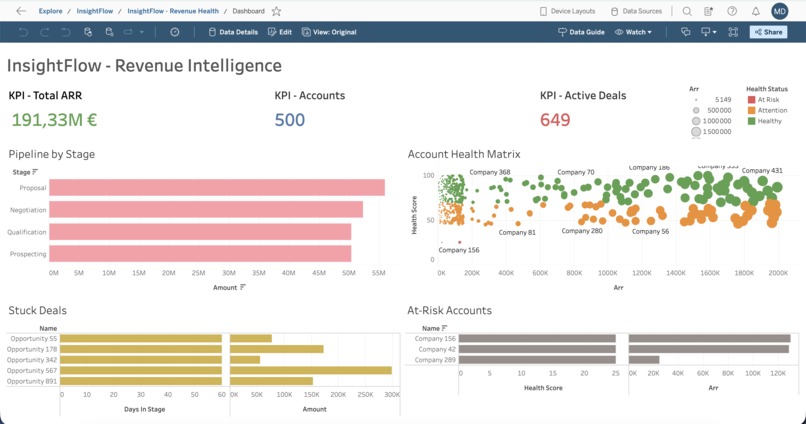The width and height of the screenshot is (806, 424).
Task: Click the Revert arrow in the toolbar
Action: pos(66,32)
